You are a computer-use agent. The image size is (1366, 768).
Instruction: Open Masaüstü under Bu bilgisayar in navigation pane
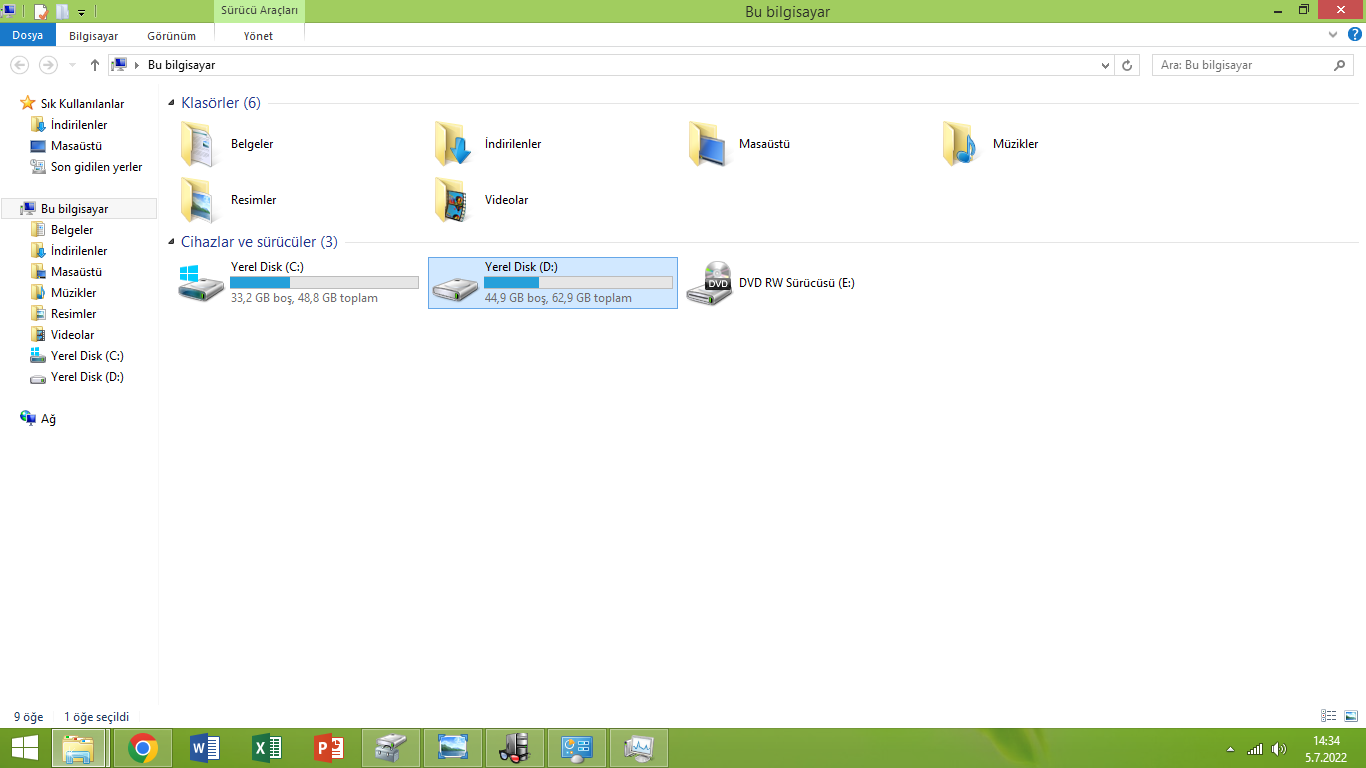point(76,272)
